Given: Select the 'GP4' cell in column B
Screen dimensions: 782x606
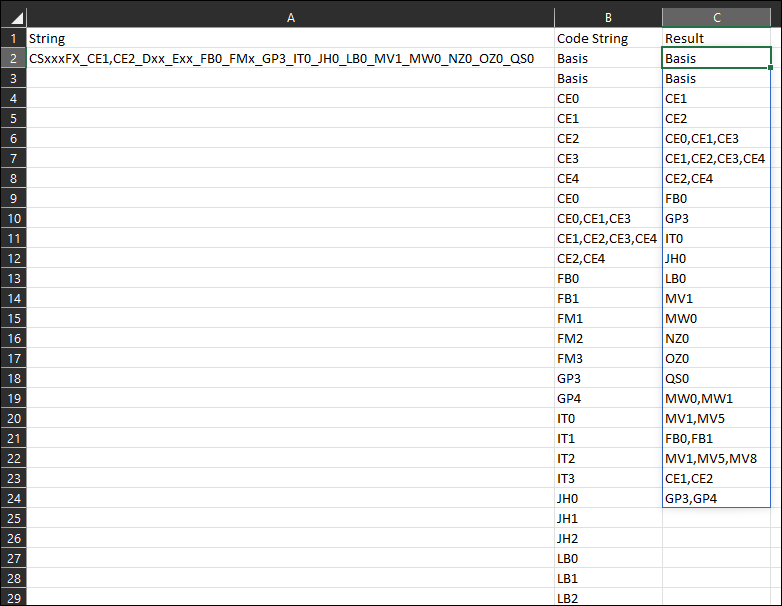Looking at the screenshot, I should (608, 399).
